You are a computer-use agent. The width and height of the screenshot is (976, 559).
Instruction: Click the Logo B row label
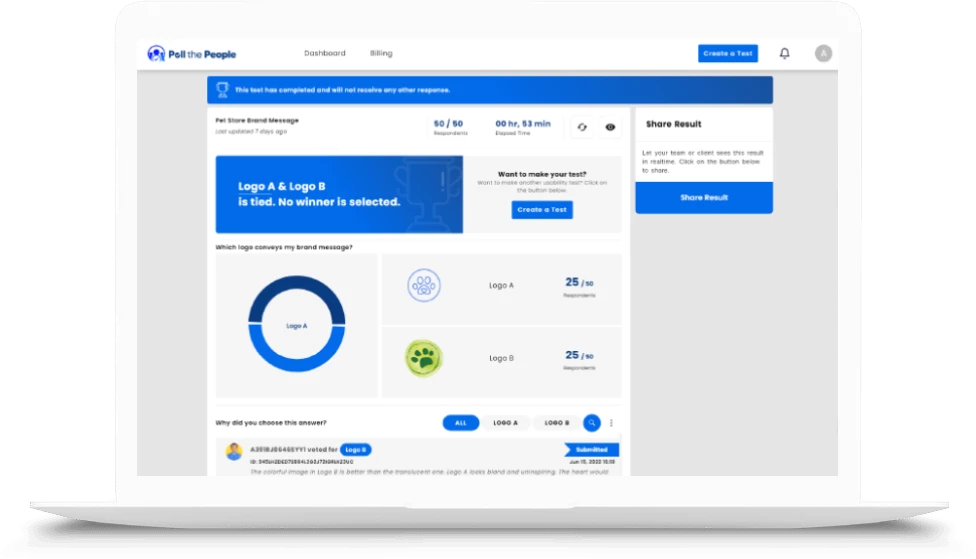501,358
